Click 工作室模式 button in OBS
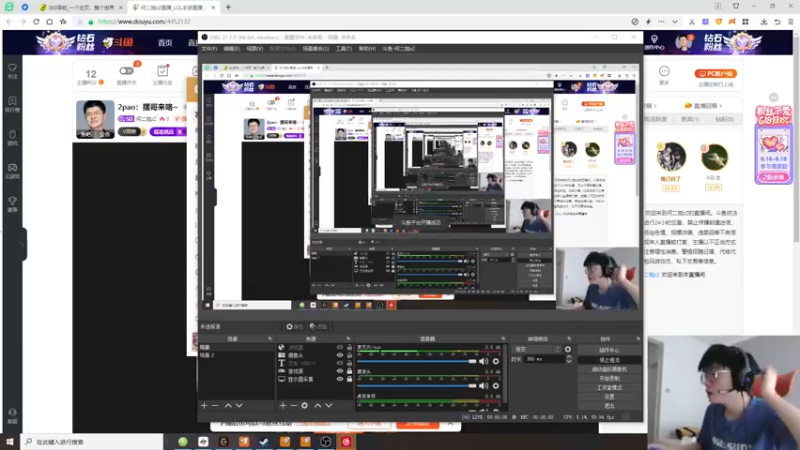This screenshot has width=800, height=450. pos(609,388)
